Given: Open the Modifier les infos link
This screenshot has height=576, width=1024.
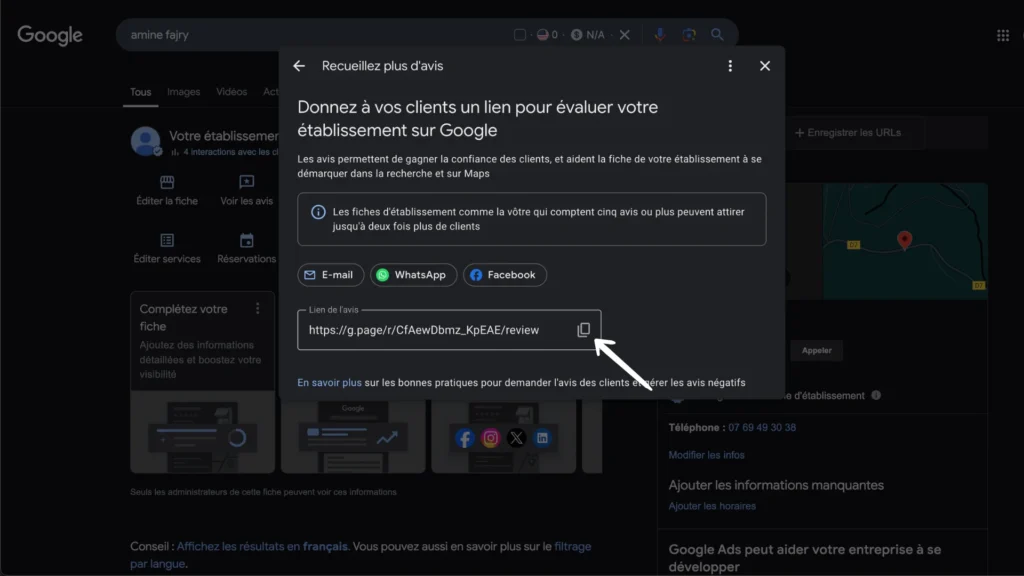Looking at the screenshot, I should click(707, 455).
